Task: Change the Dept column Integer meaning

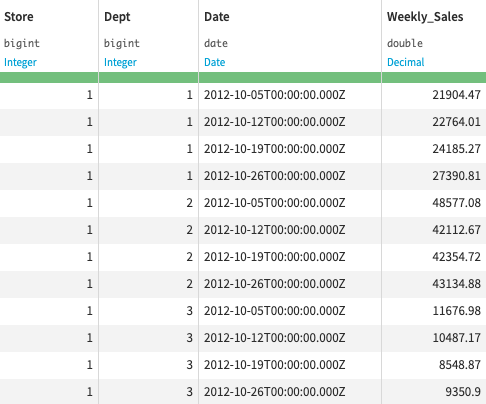Action: tap(120, 62)
